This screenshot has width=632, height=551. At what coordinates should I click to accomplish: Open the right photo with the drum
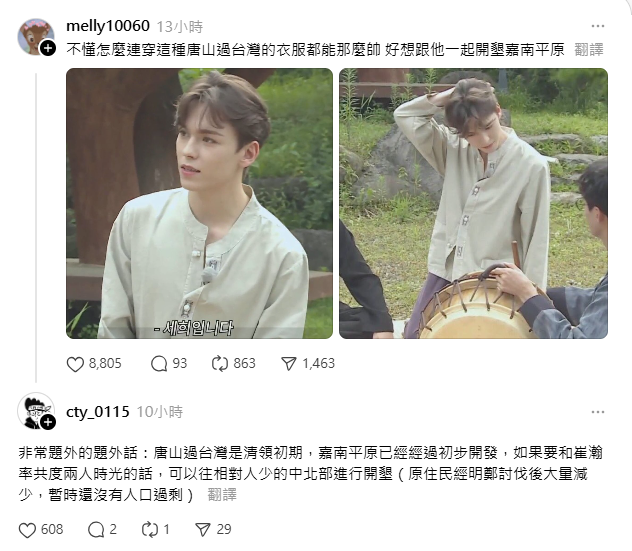(x=474, y=204)
